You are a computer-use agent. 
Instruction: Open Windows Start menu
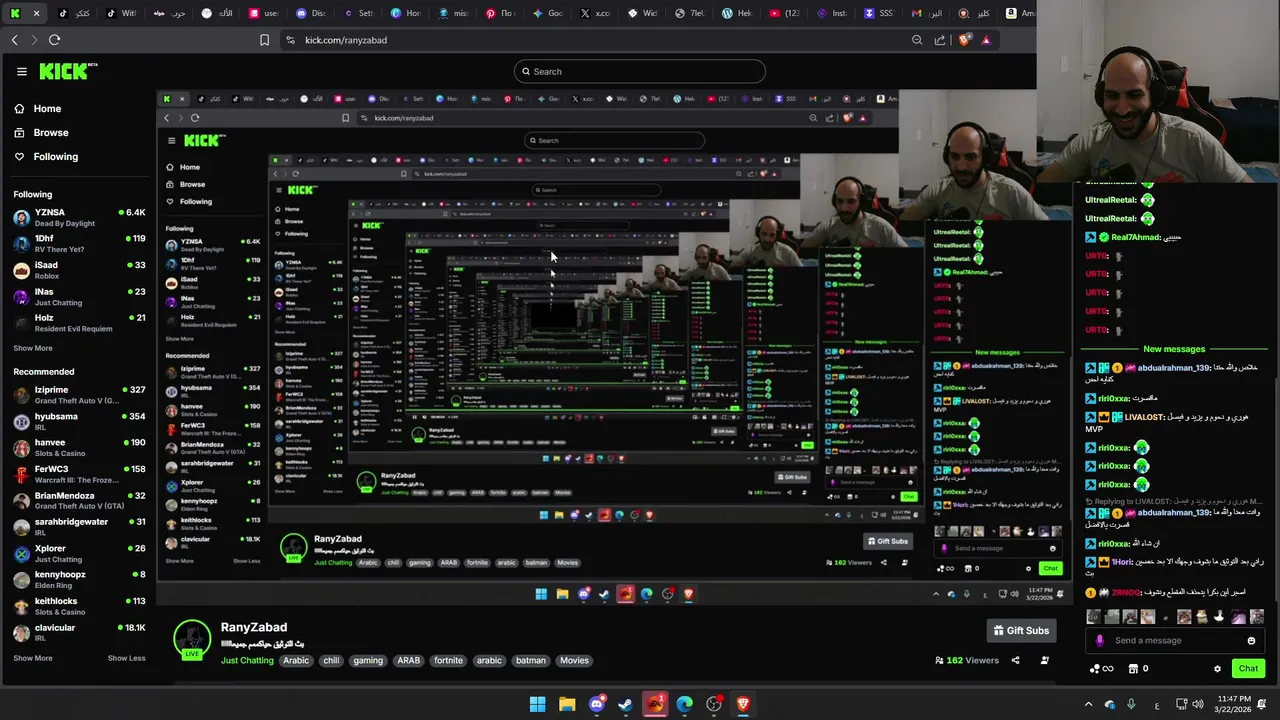pos(538,705)
